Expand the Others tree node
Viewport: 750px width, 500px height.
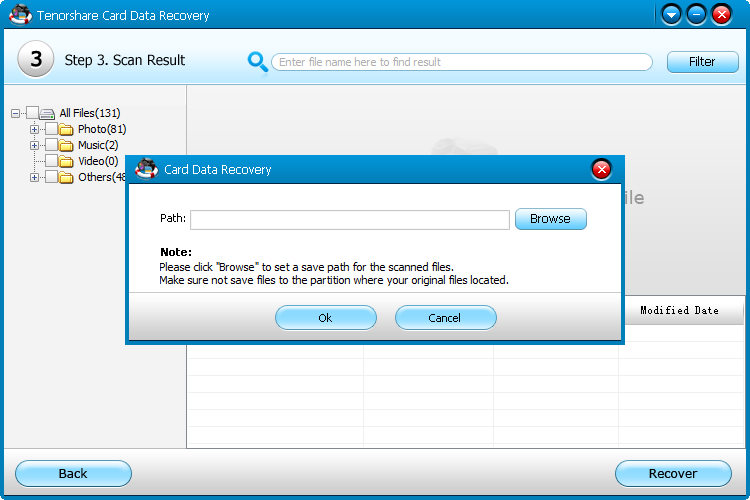34,178
